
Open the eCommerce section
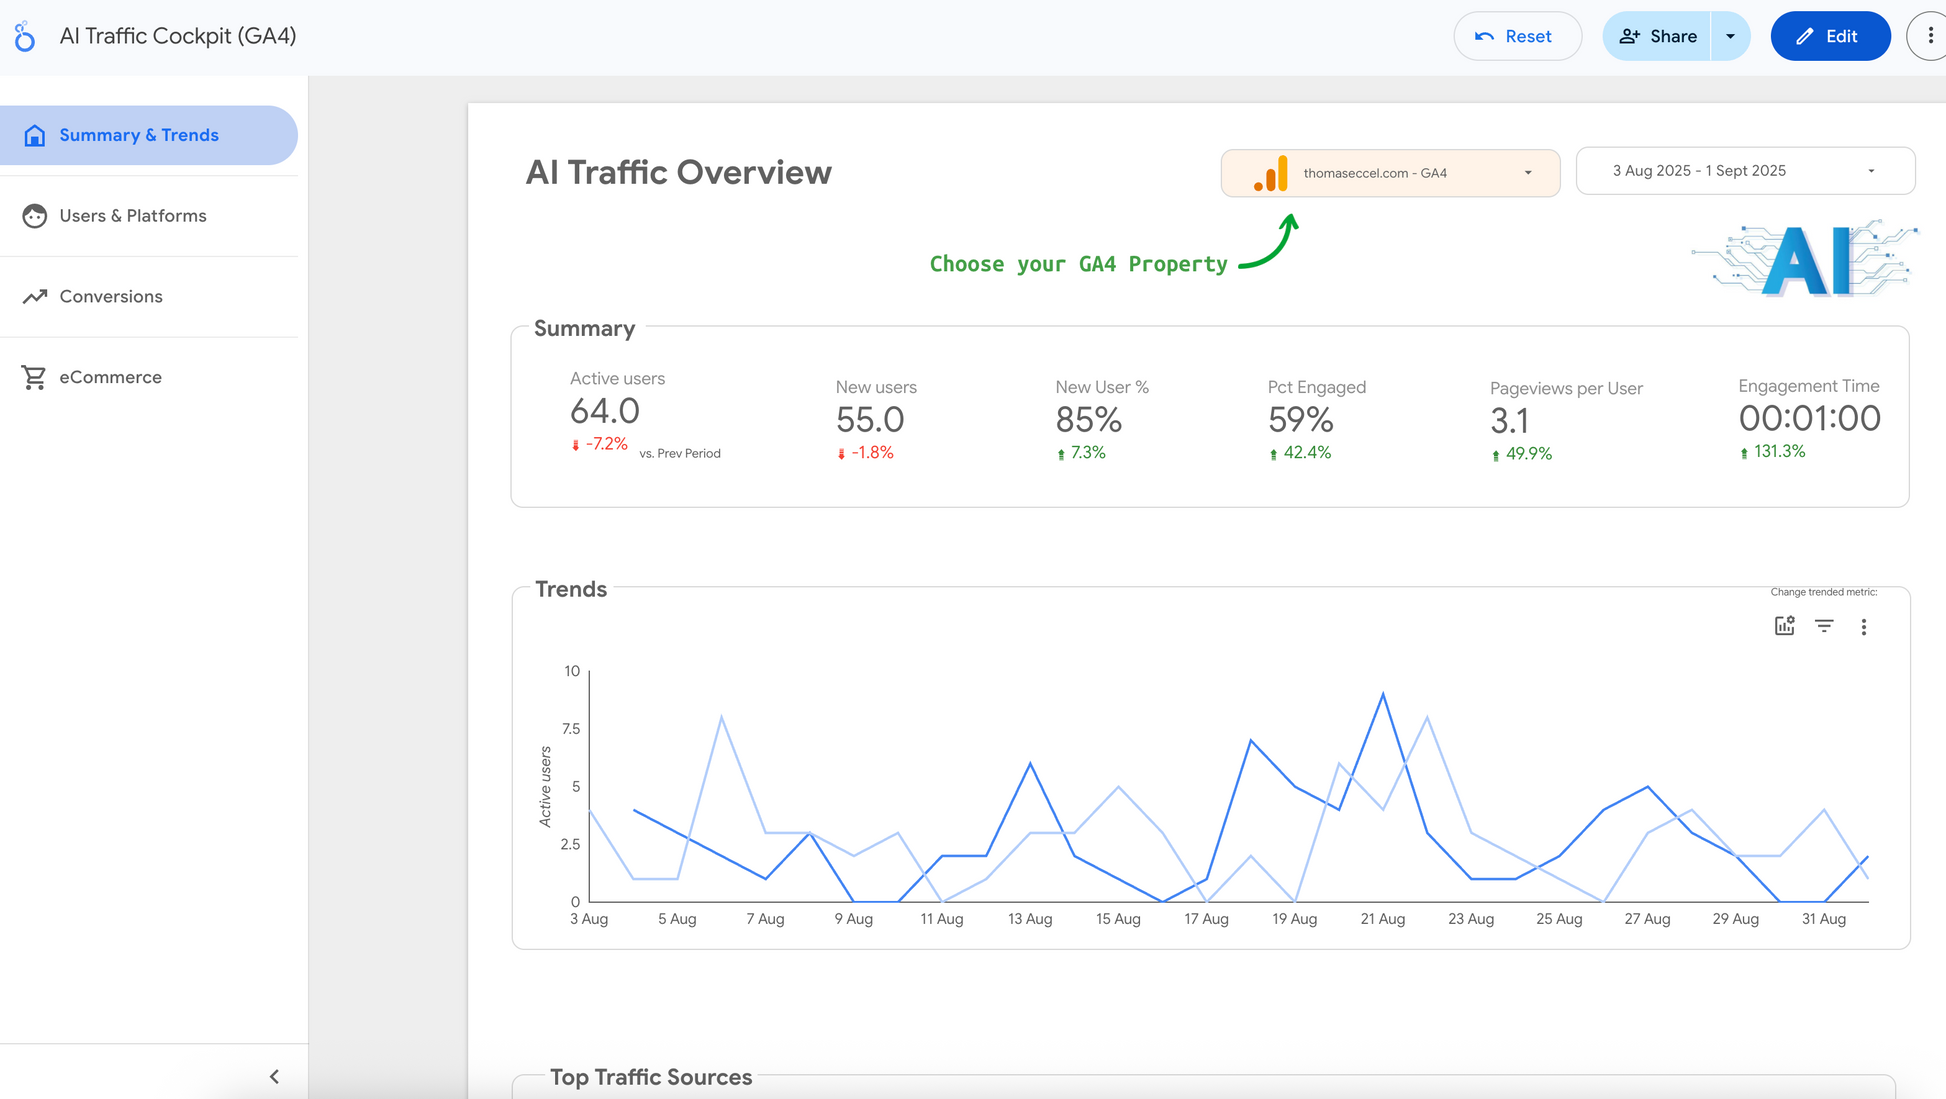110,377
